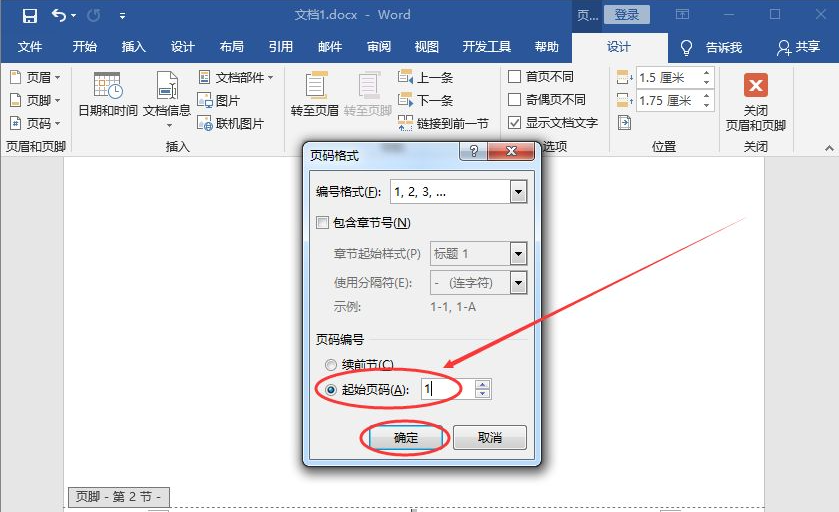Image resolution: width=839 pixels, height=512 pixels.
Task: Click the 起始页码 number input field
Action: pos(445,389)
